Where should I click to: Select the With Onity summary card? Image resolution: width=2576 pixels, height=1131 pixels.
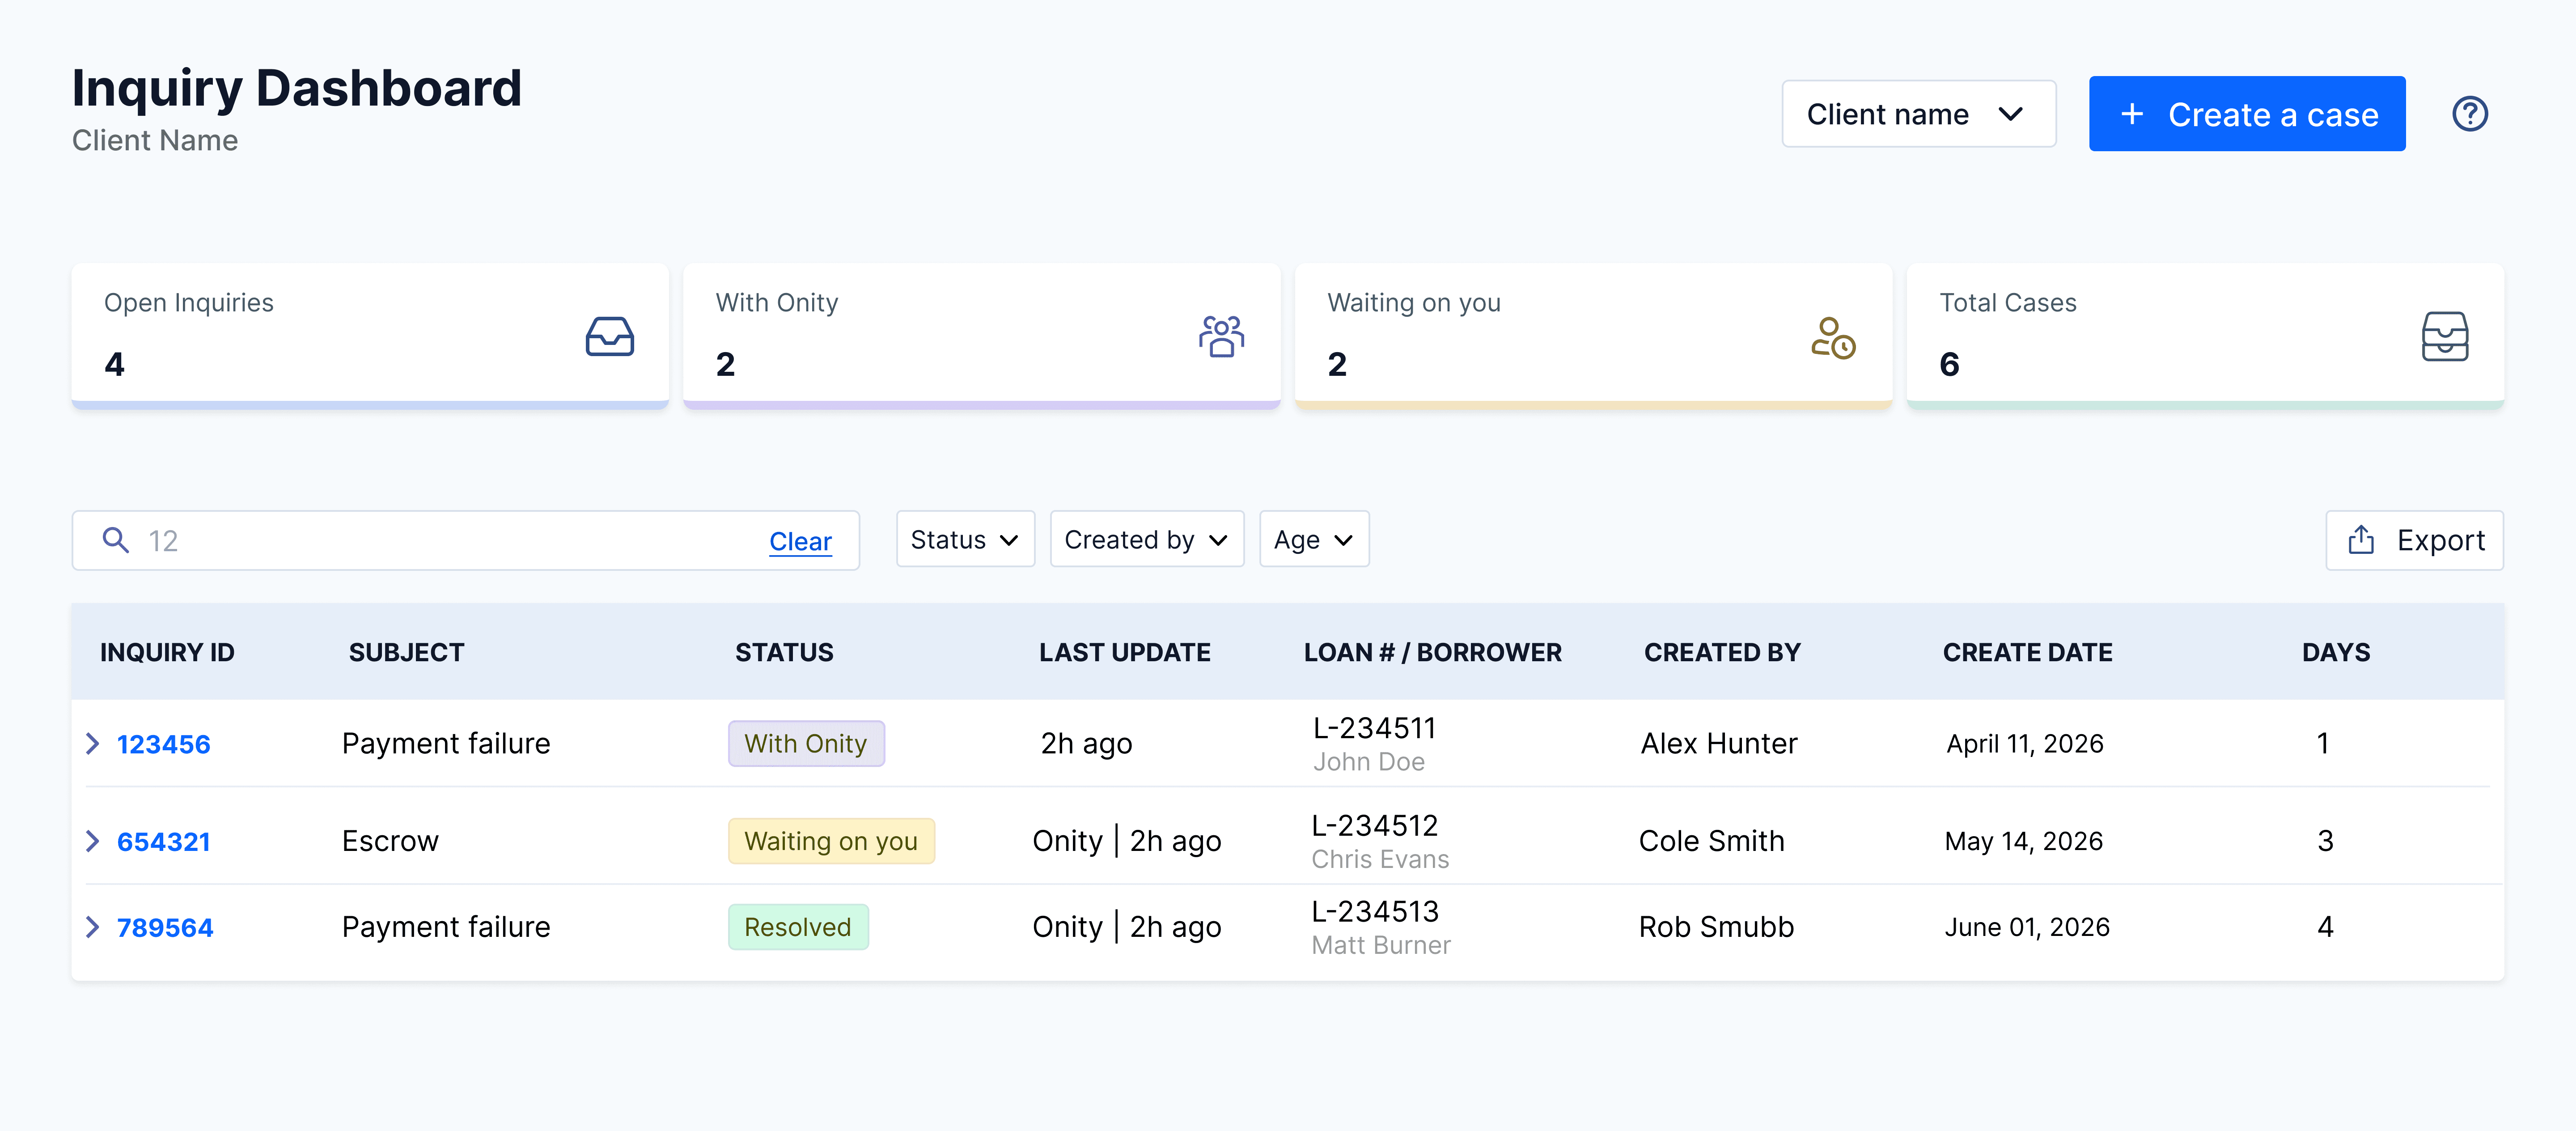click(982, 336)
